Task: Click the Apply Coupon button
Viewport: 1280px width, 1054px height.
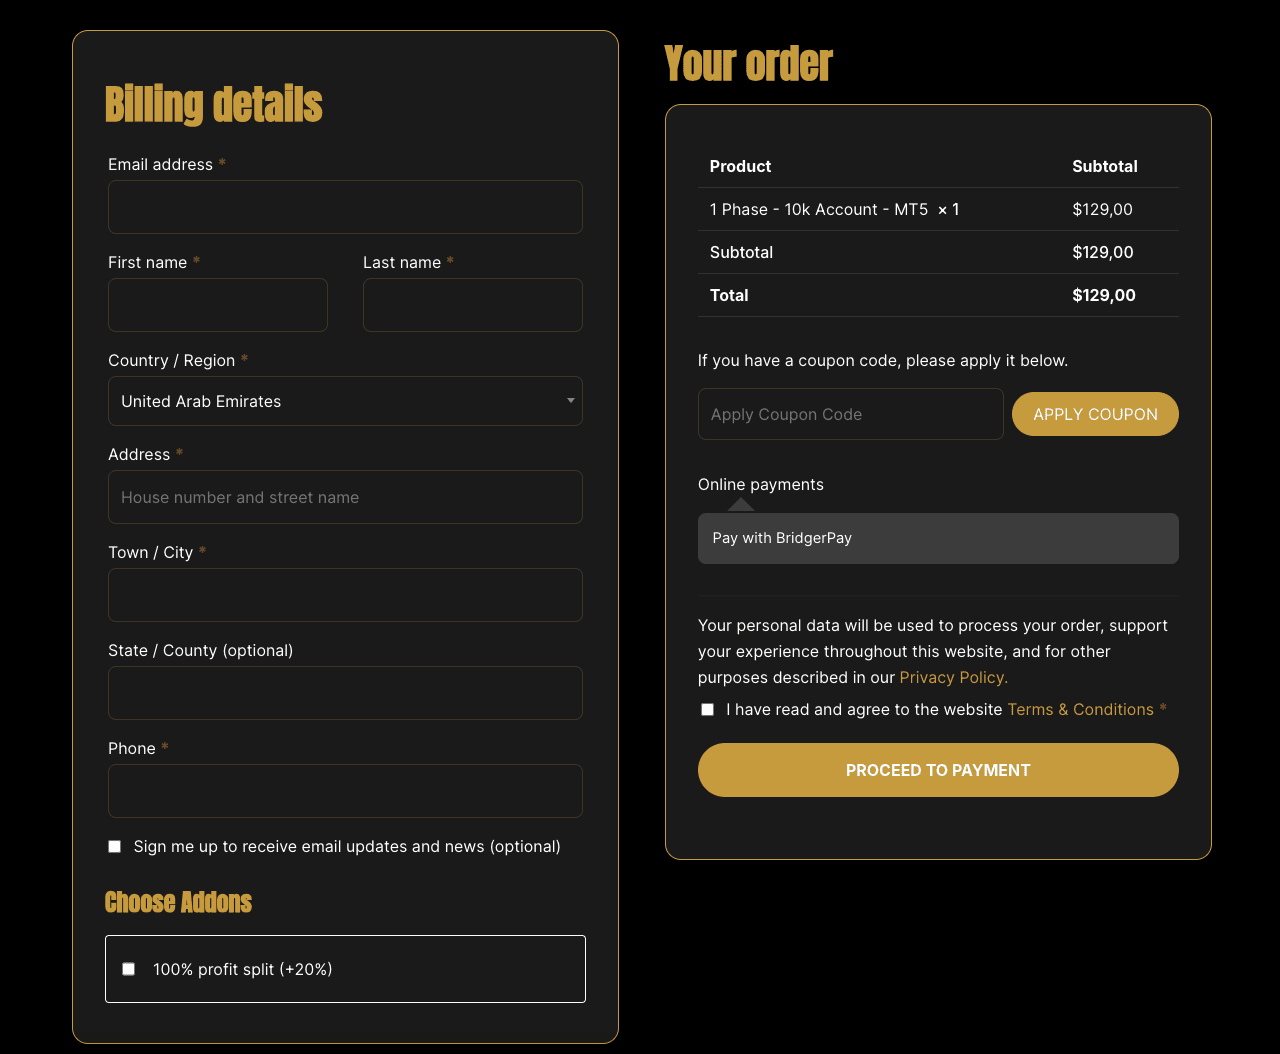Action: click(1095, 414)
